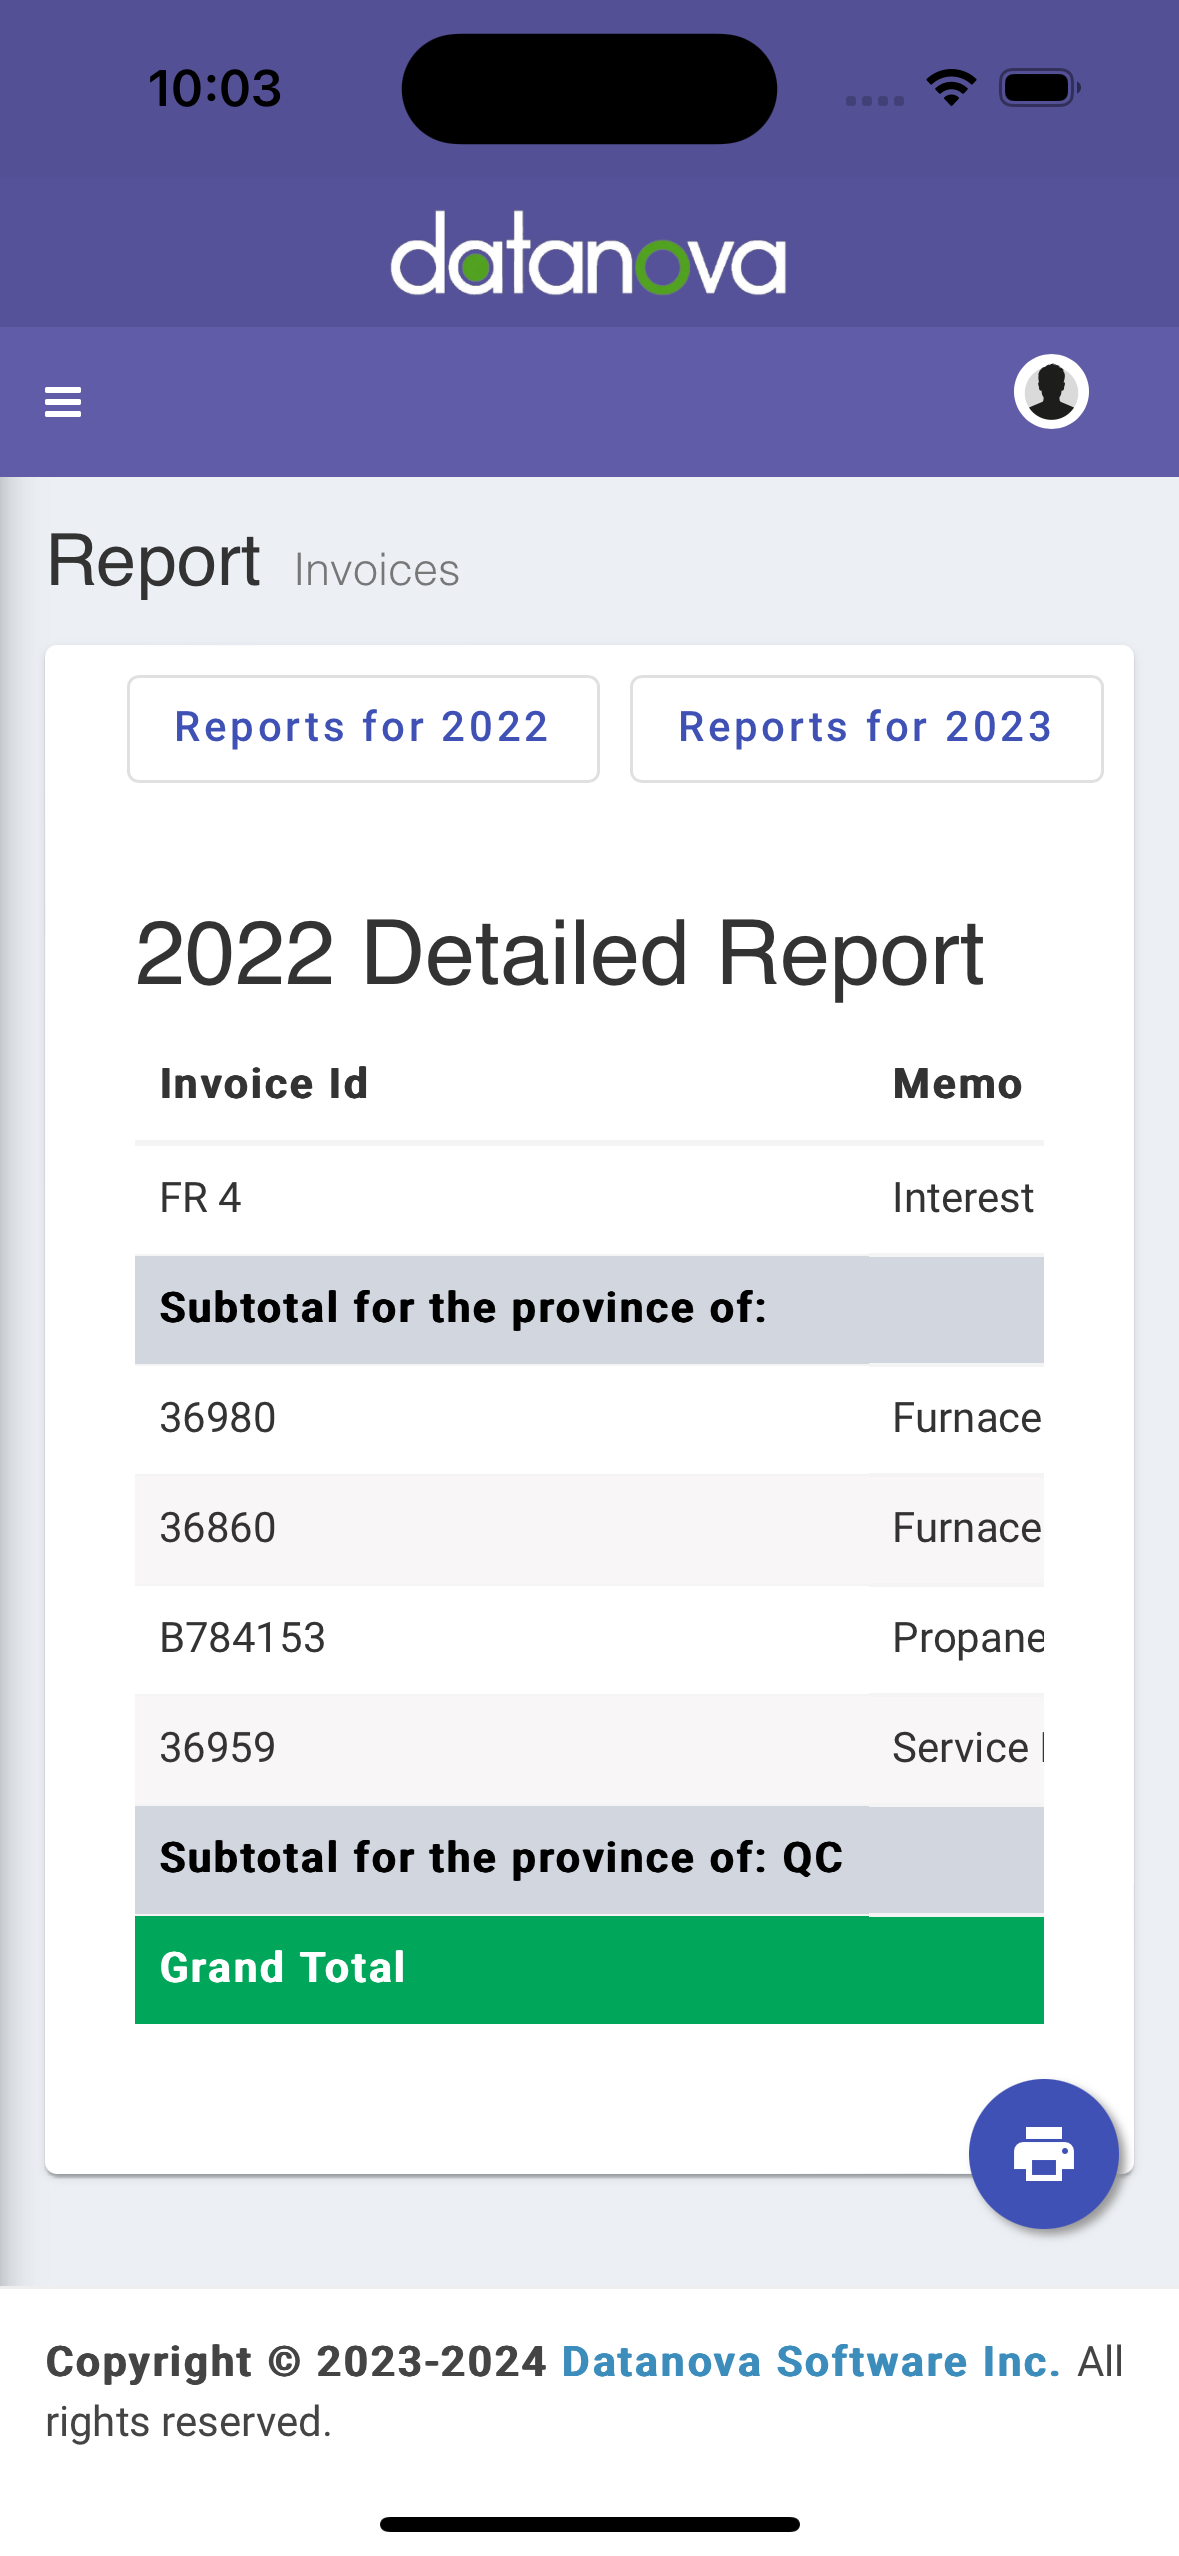Image resolution: width=1179 pixels, height=2556 pixels.
Task: Tap the Wi-Fi status icon
Action: coord(951,88)
